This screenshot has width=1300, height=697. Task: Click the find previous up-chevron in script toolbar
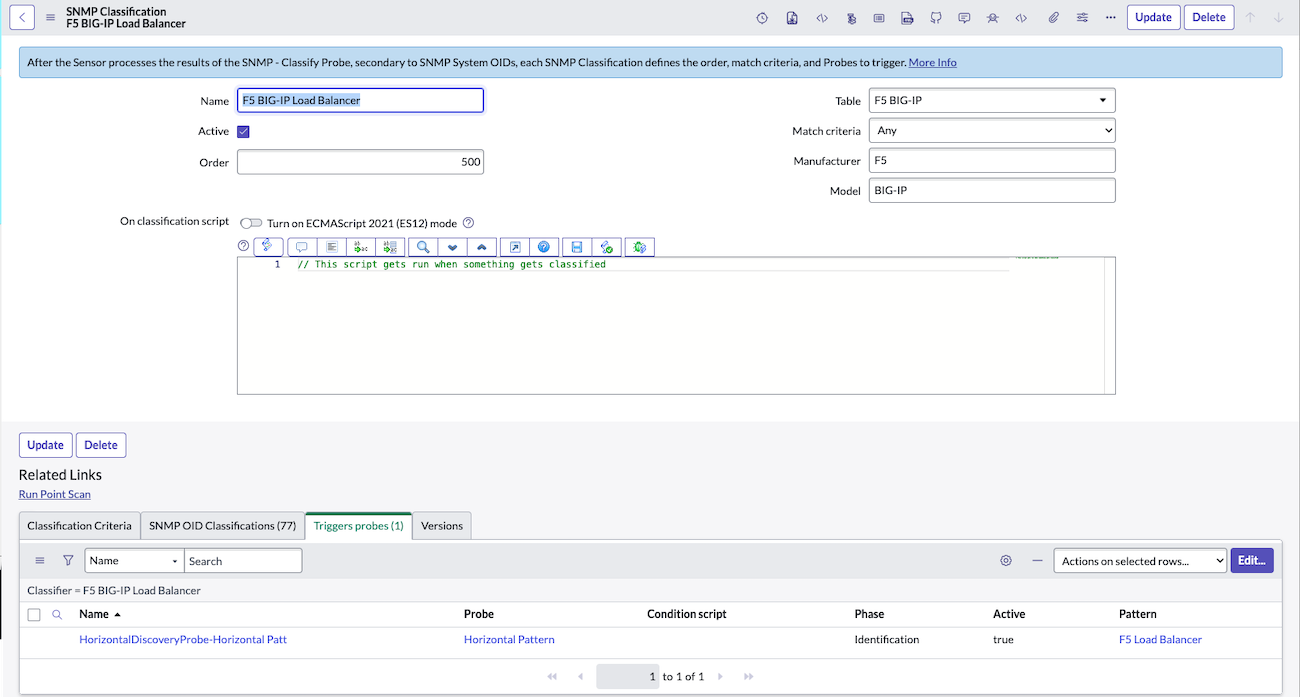pos(481,246)
